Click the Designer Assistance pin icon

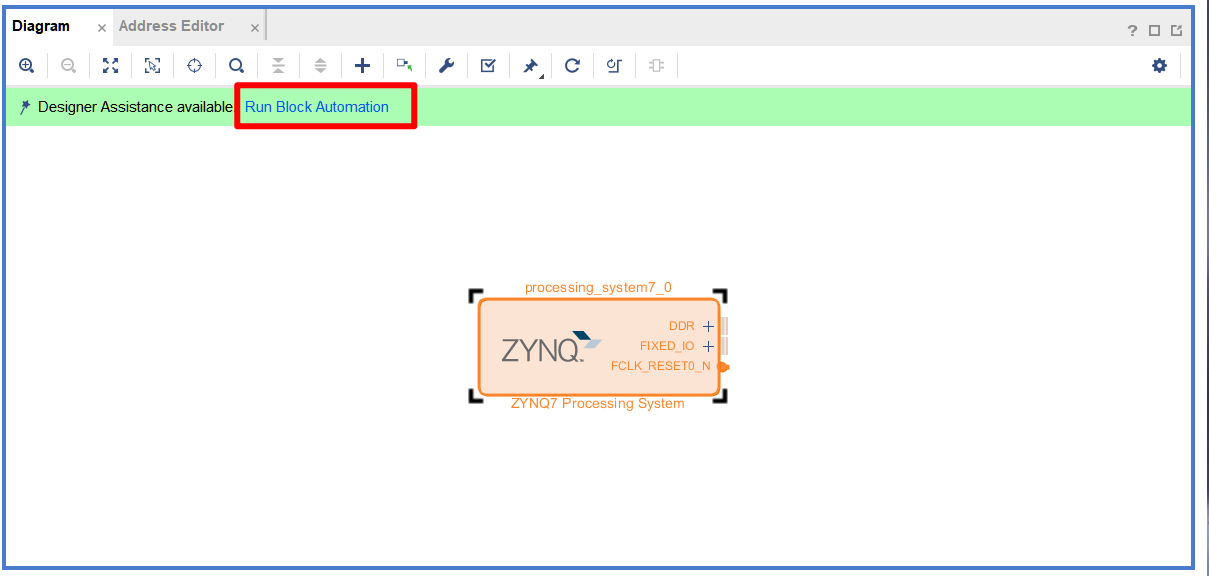[25, 107]
